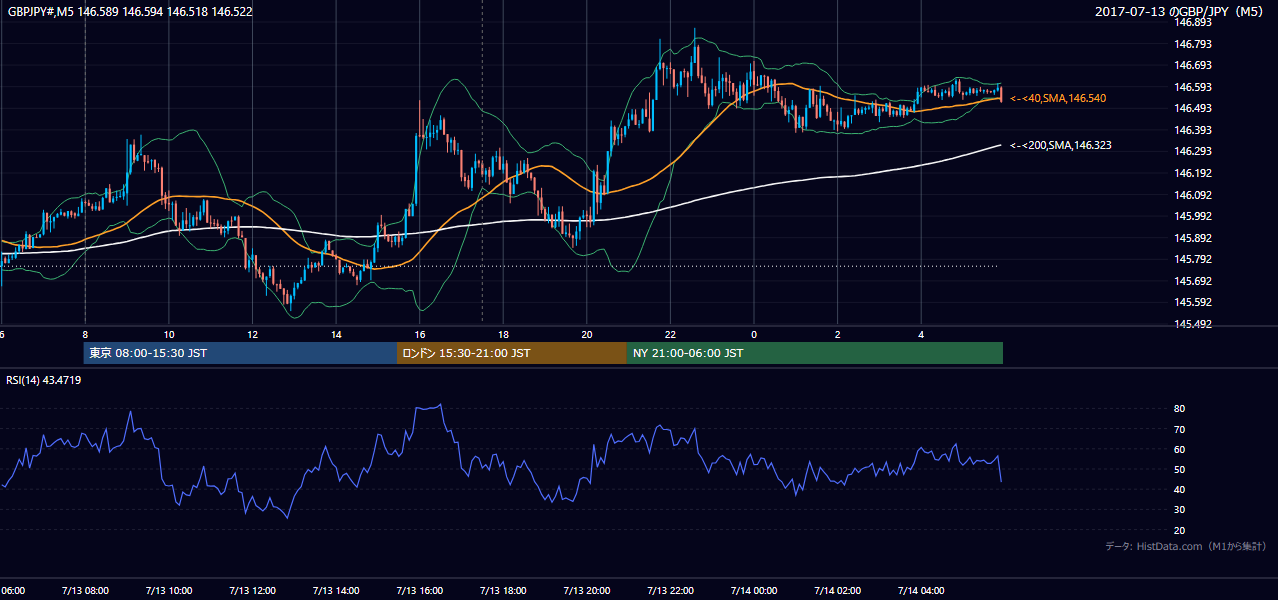Click price level 146.593 on the axis
The width and height of the screenshot is (1278, 600).
[1192, 87]
